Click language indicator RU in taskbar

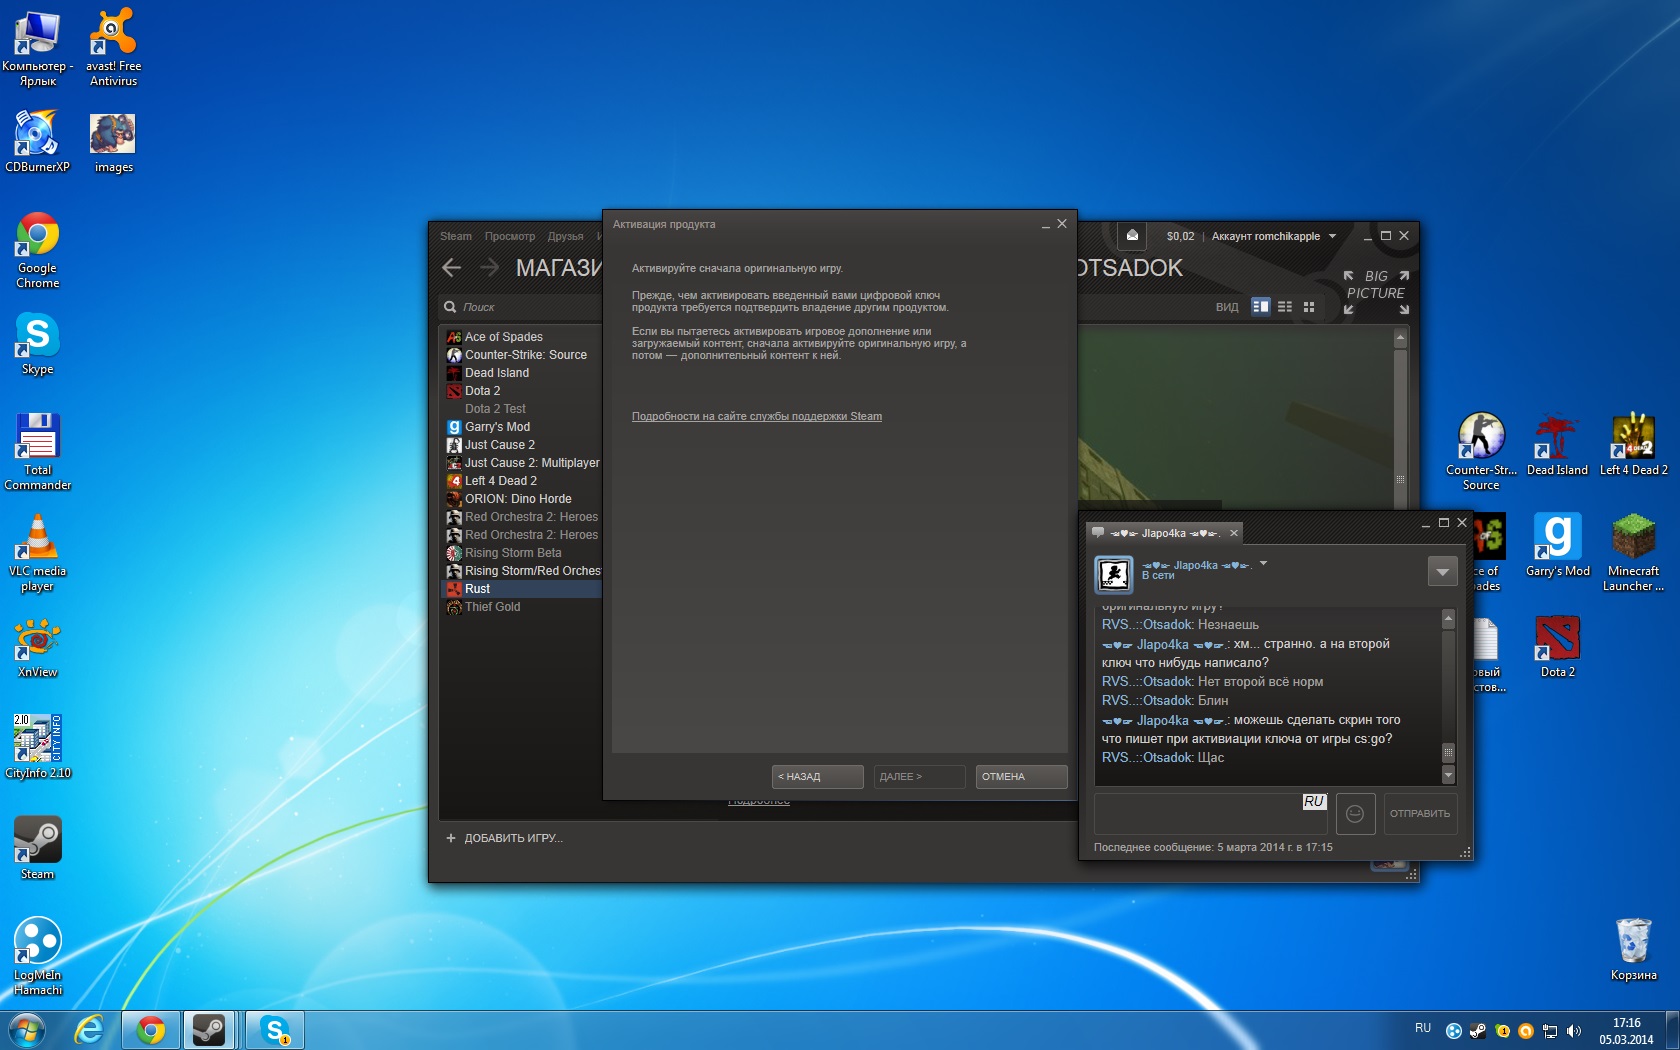(1423, 1028)
